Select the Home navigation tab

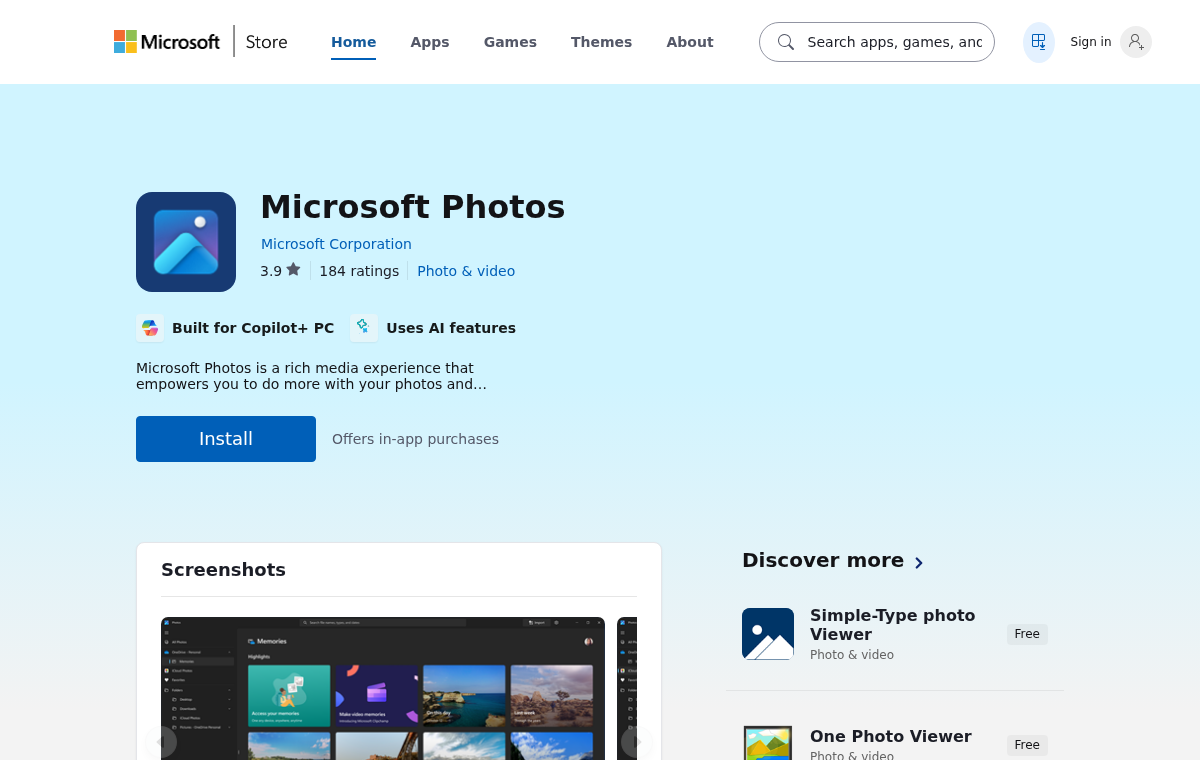[x=353, y=42]
